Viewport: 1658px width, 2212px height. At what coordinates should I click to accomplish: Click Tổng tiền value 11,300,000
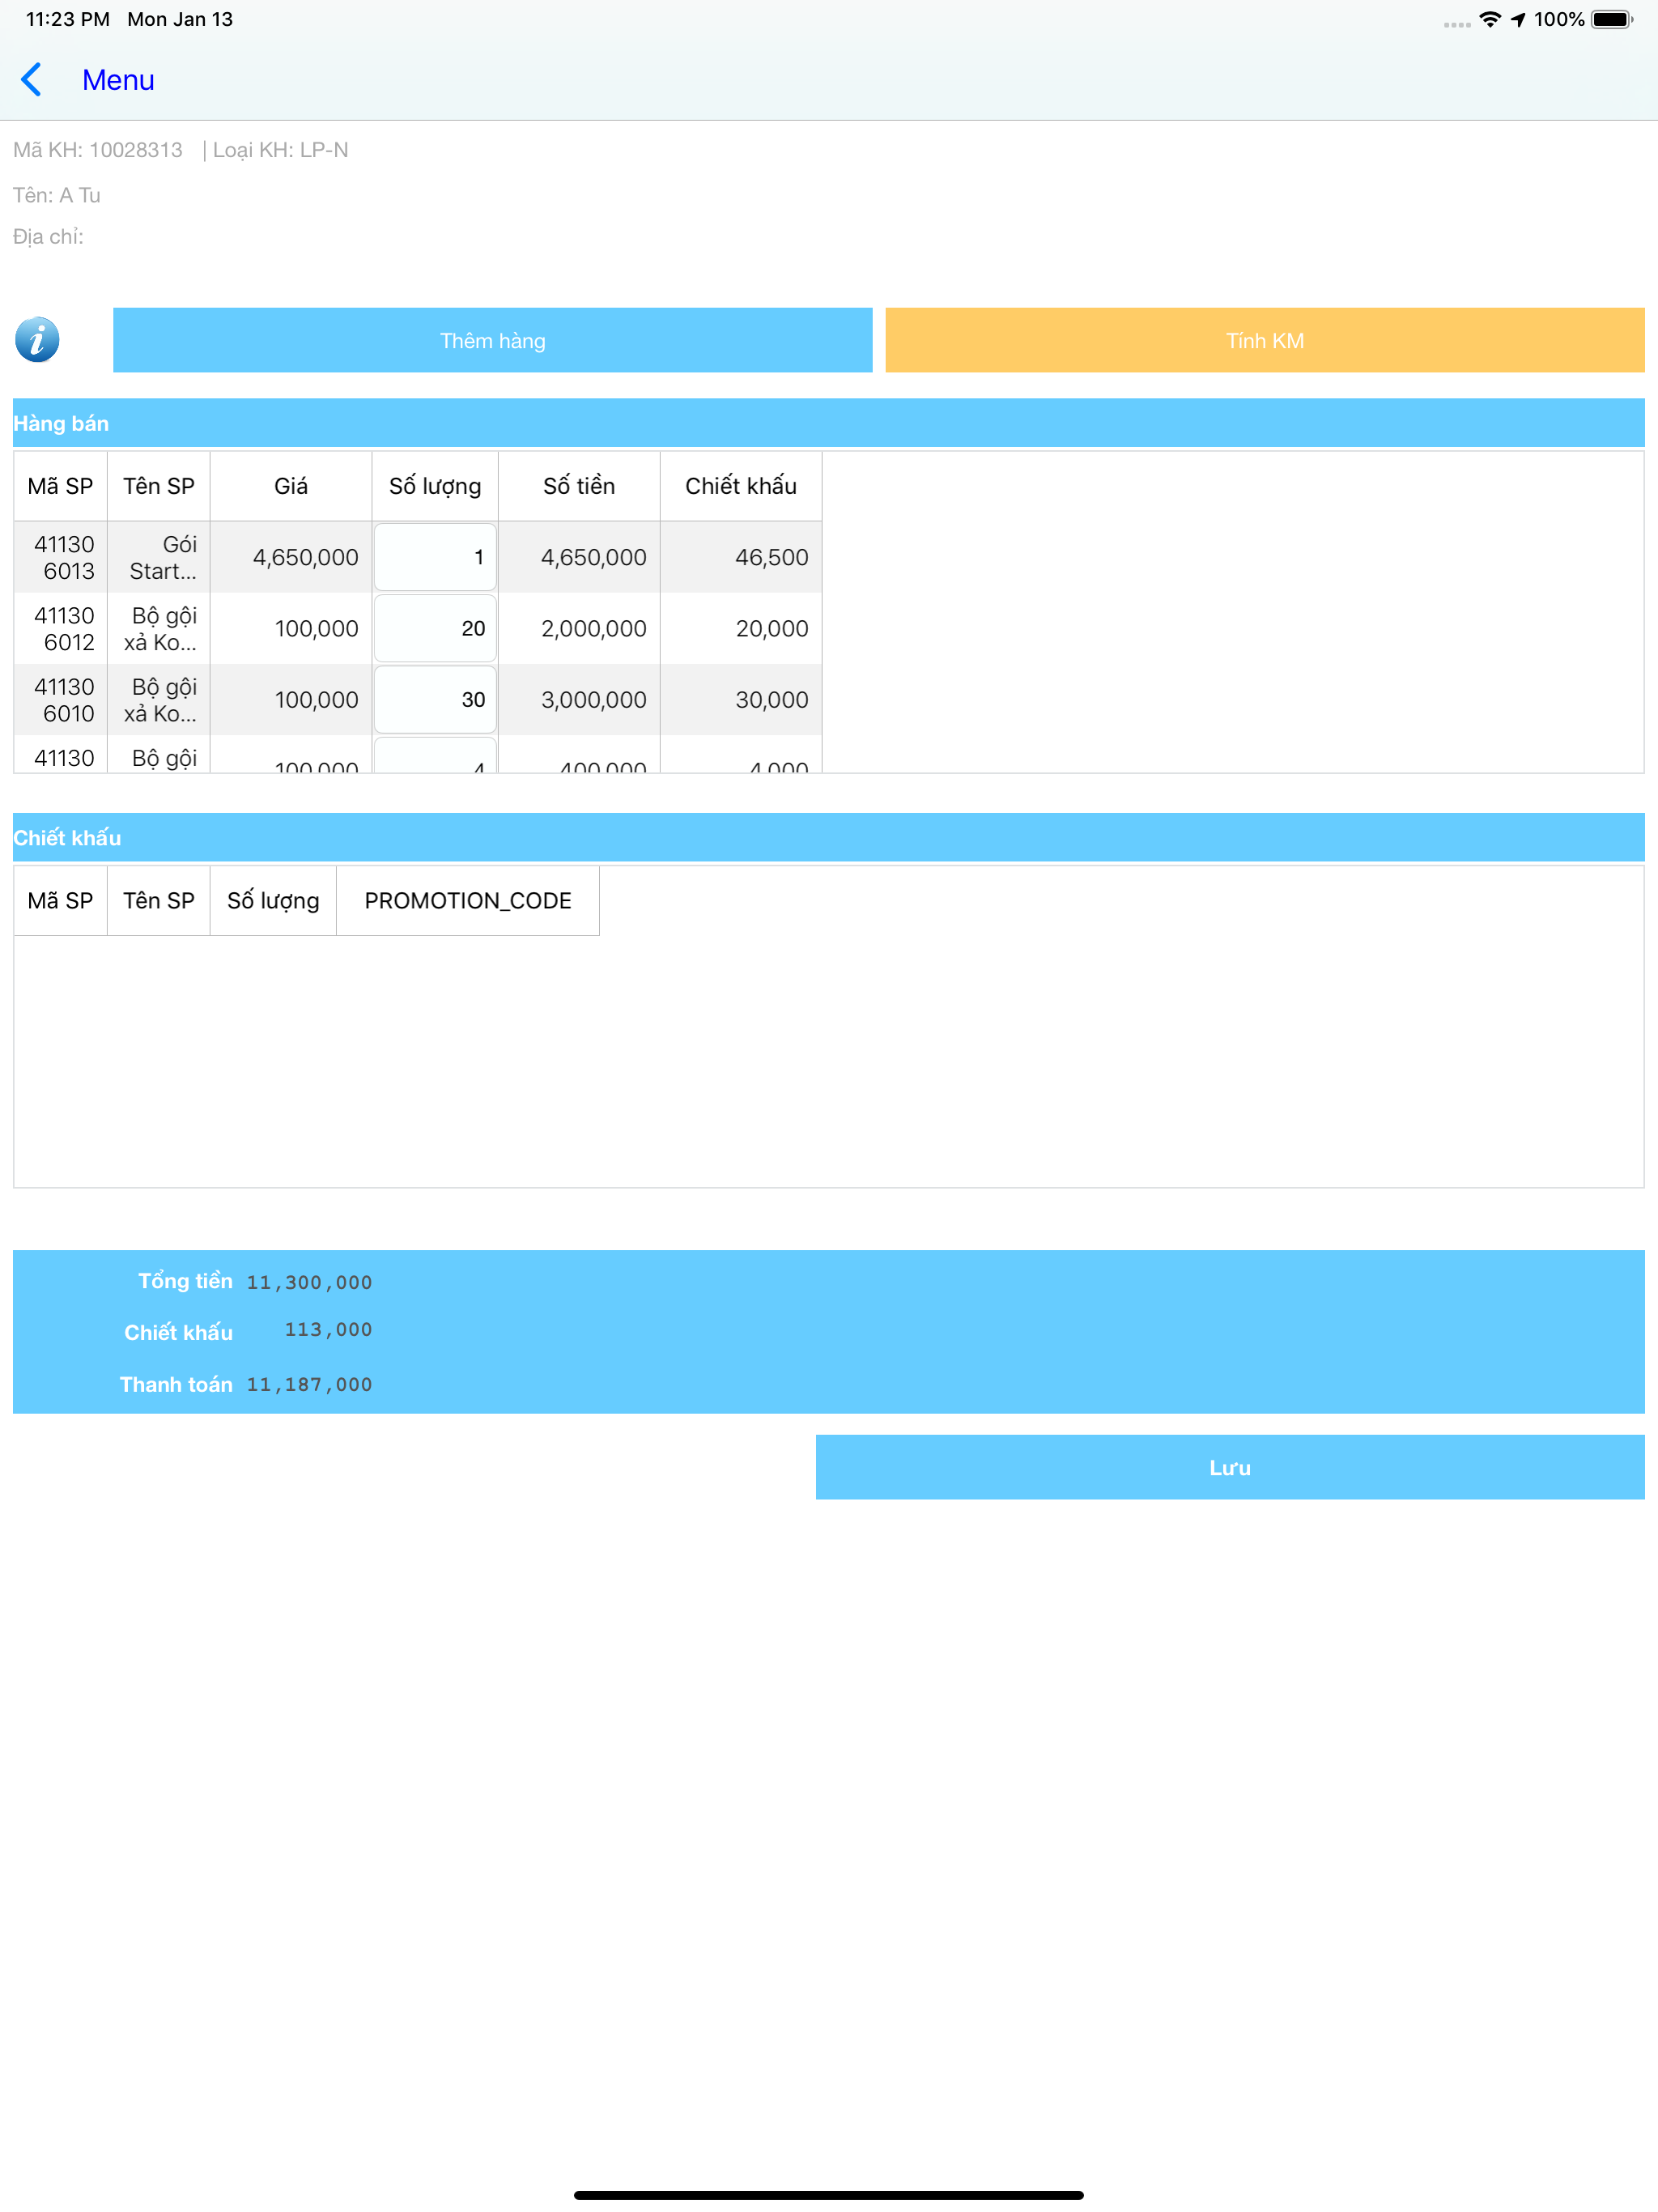pos(309,1282)
